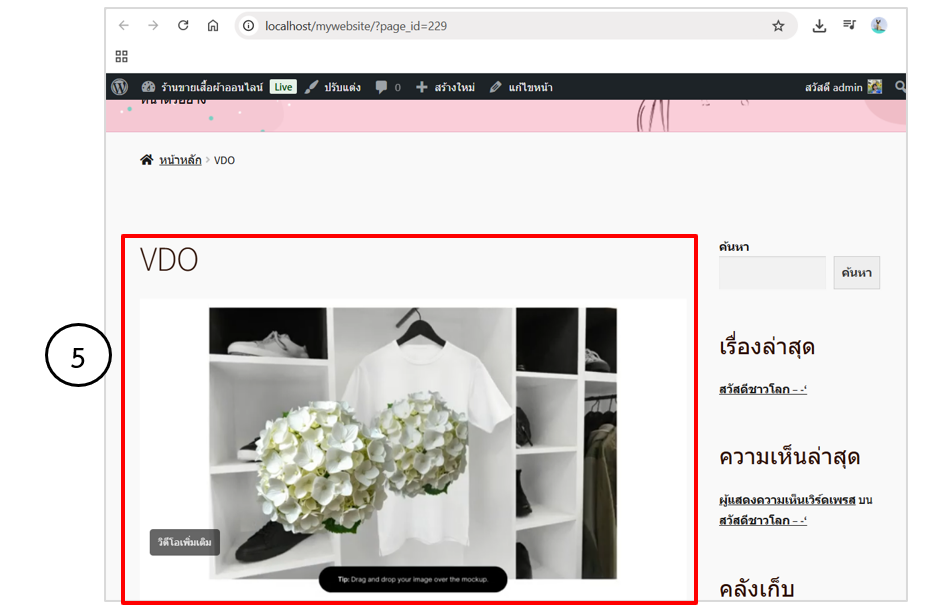Click the address bar showing localhost/mywebsite
Screen dimensions: 949x608
click(x=500, y=26)
